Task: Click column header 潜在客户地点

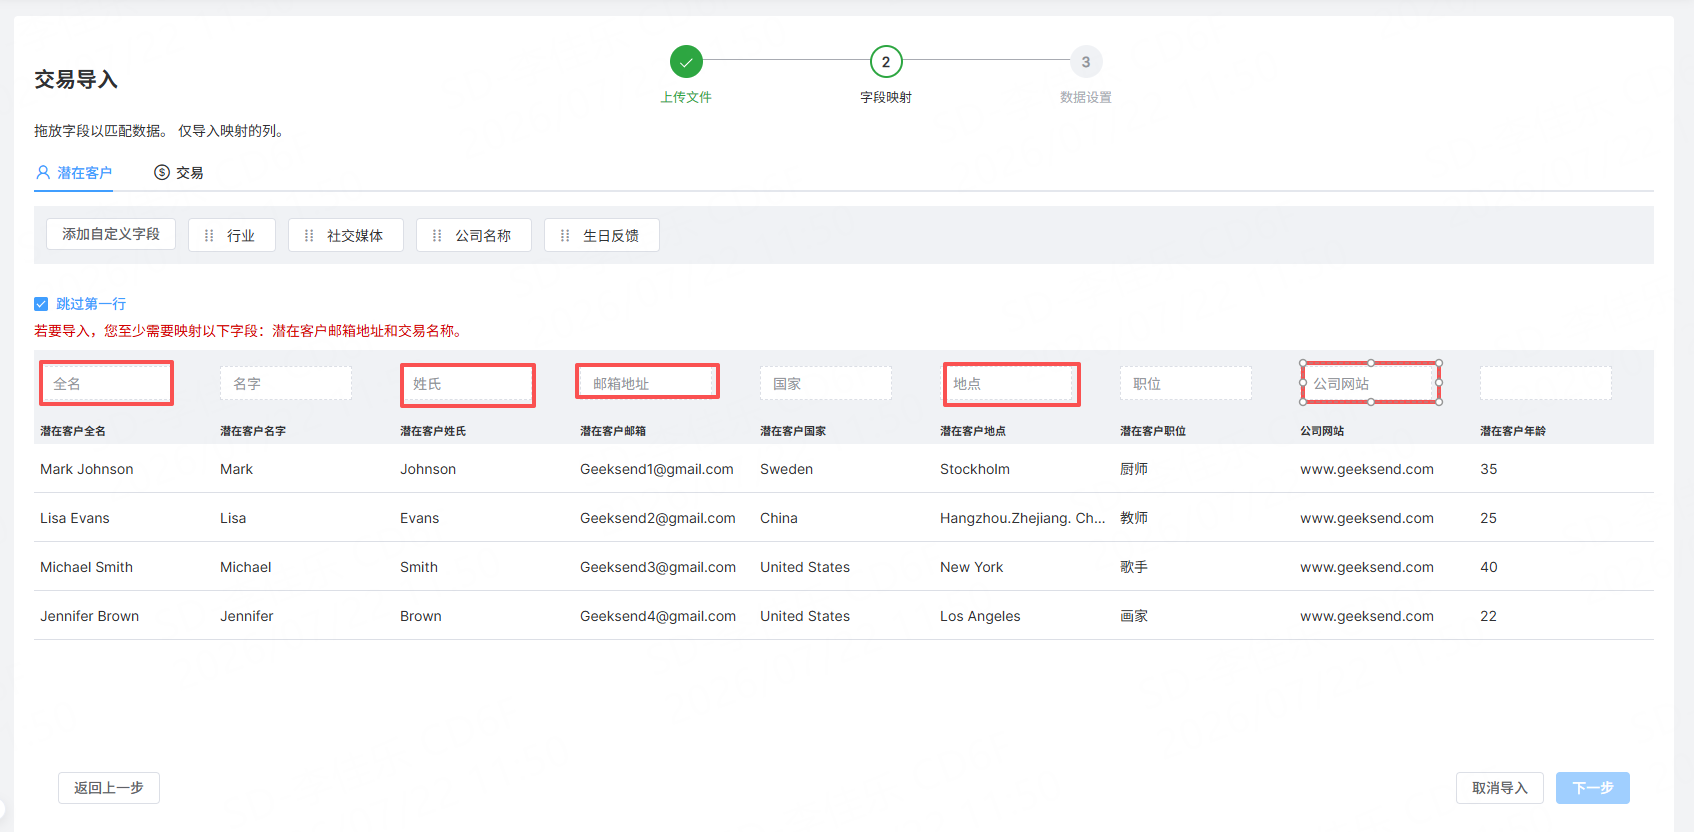Action: pos(973,431)
